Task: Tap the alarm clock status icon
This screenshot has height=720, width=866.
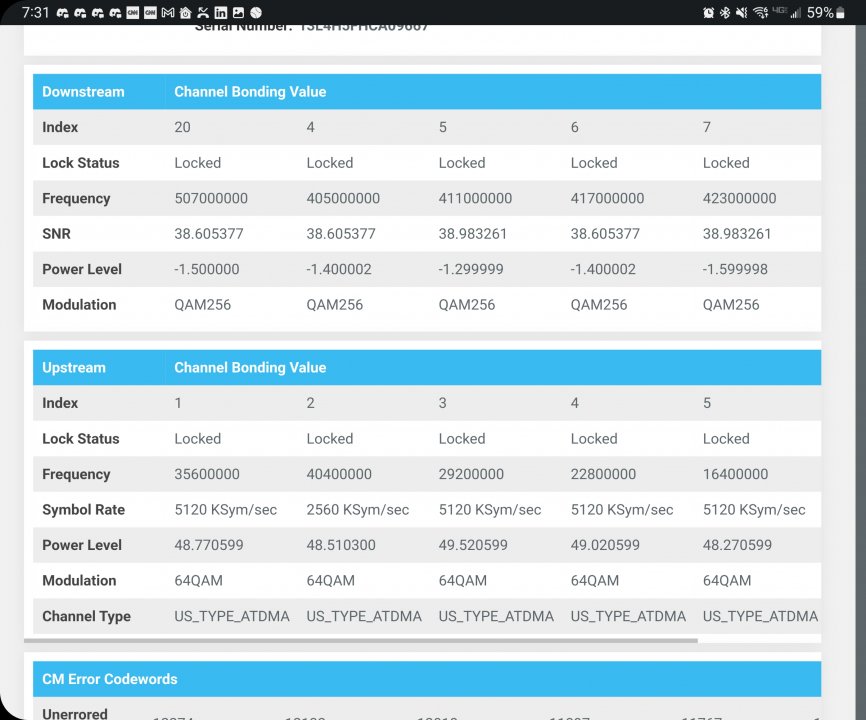Action: 708,13
